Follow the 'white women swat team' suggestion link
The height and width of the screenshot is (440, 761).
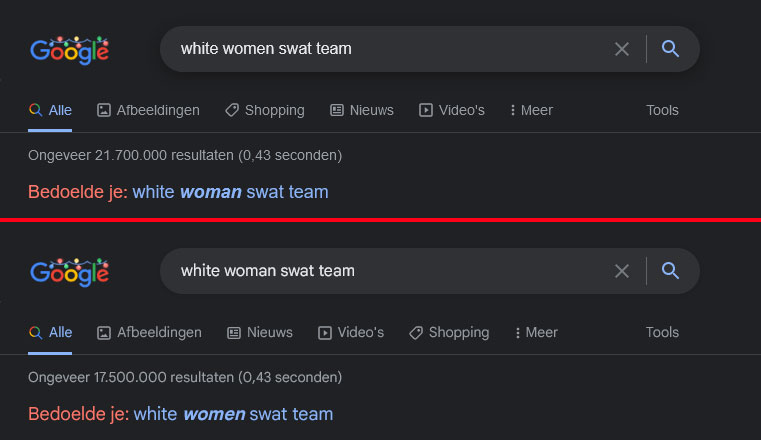[x=233, y=414]
